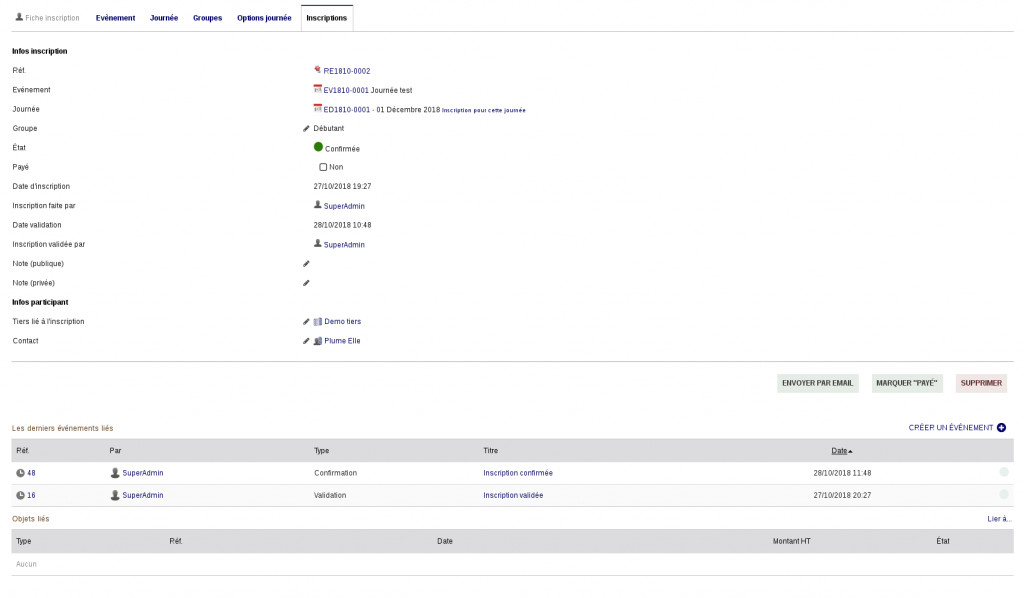Open contact Plume Elle
This screenshot has width=1024, height=598.
[x=342, y=341]
